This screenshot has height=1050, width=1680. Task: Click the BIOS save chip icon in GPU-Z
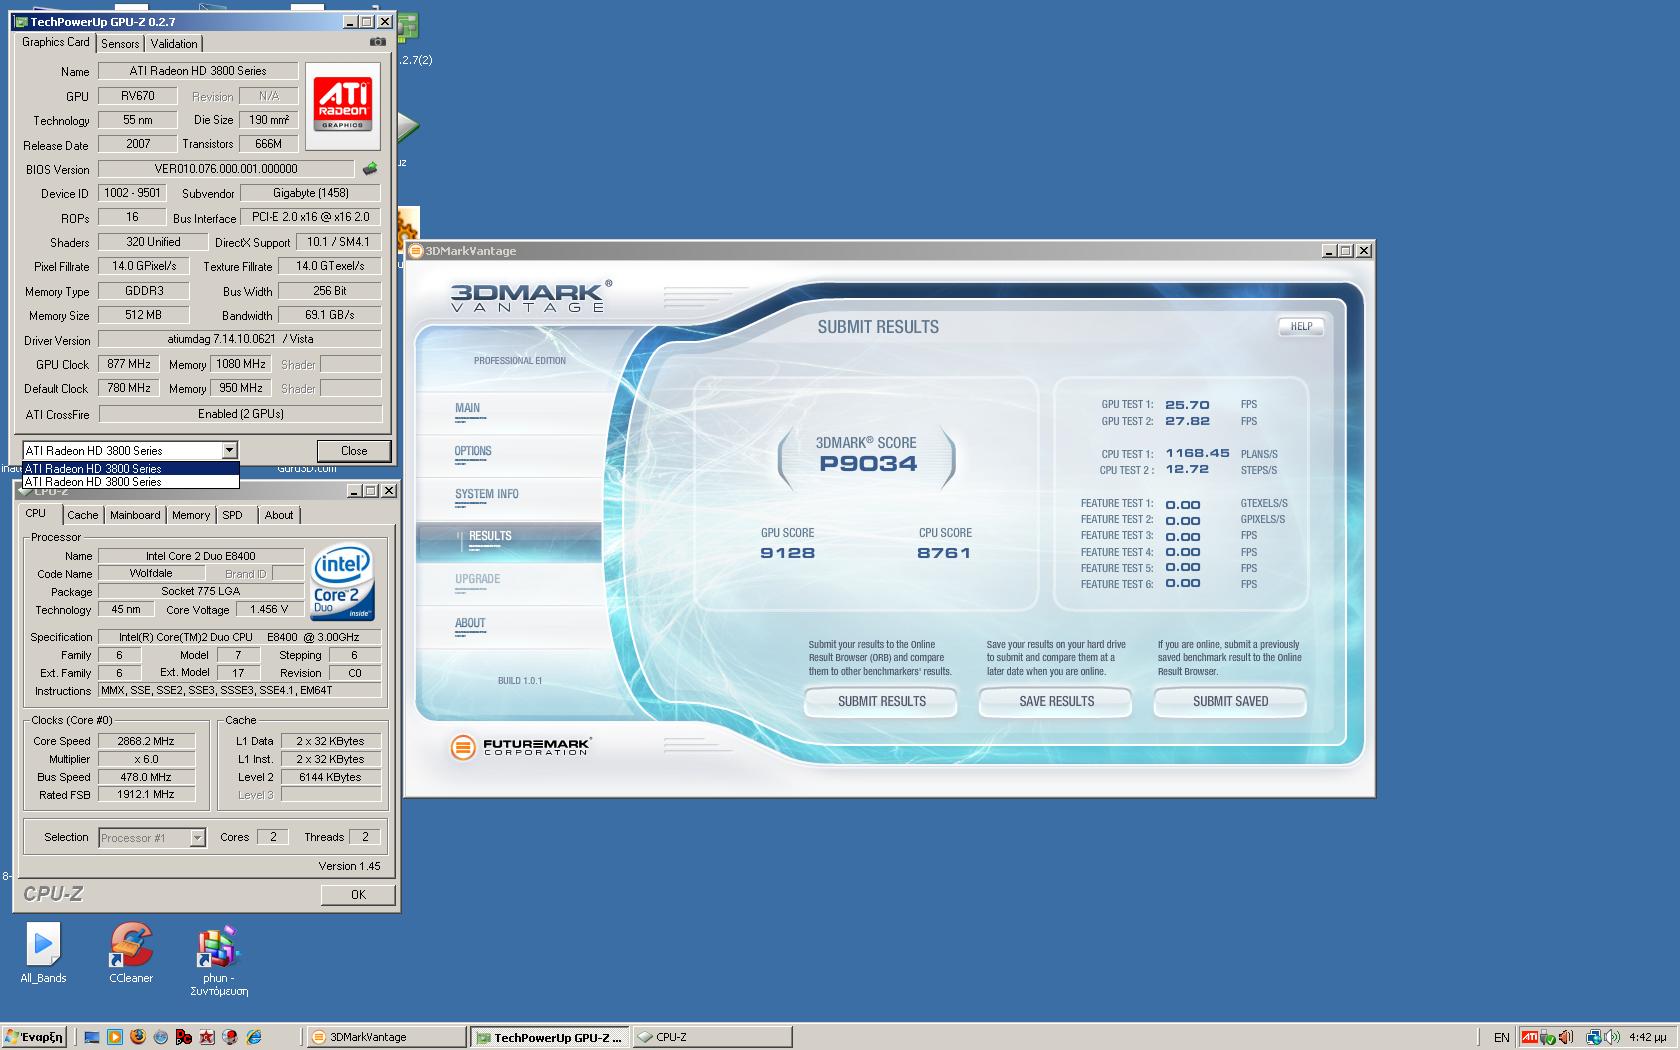tap(370, 169)
